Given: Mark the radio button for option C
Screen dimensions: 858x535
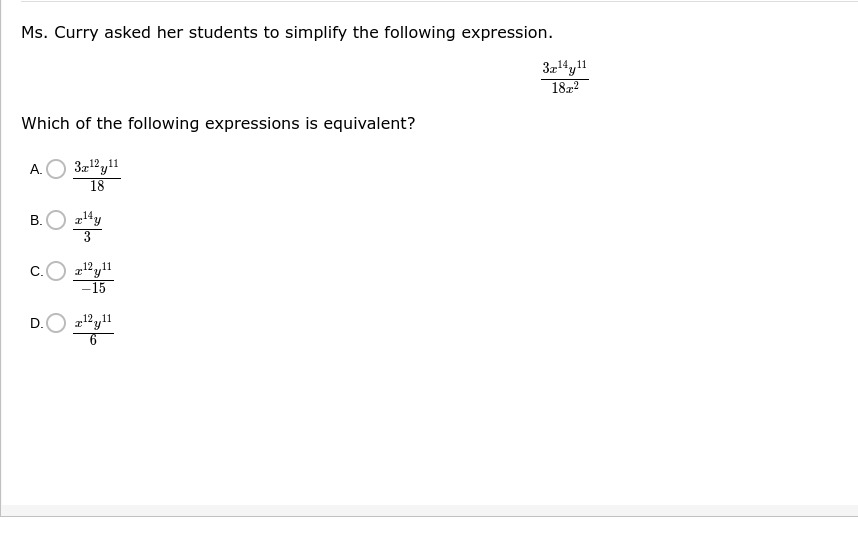Looking at the screenshot, I should (56, 271).
